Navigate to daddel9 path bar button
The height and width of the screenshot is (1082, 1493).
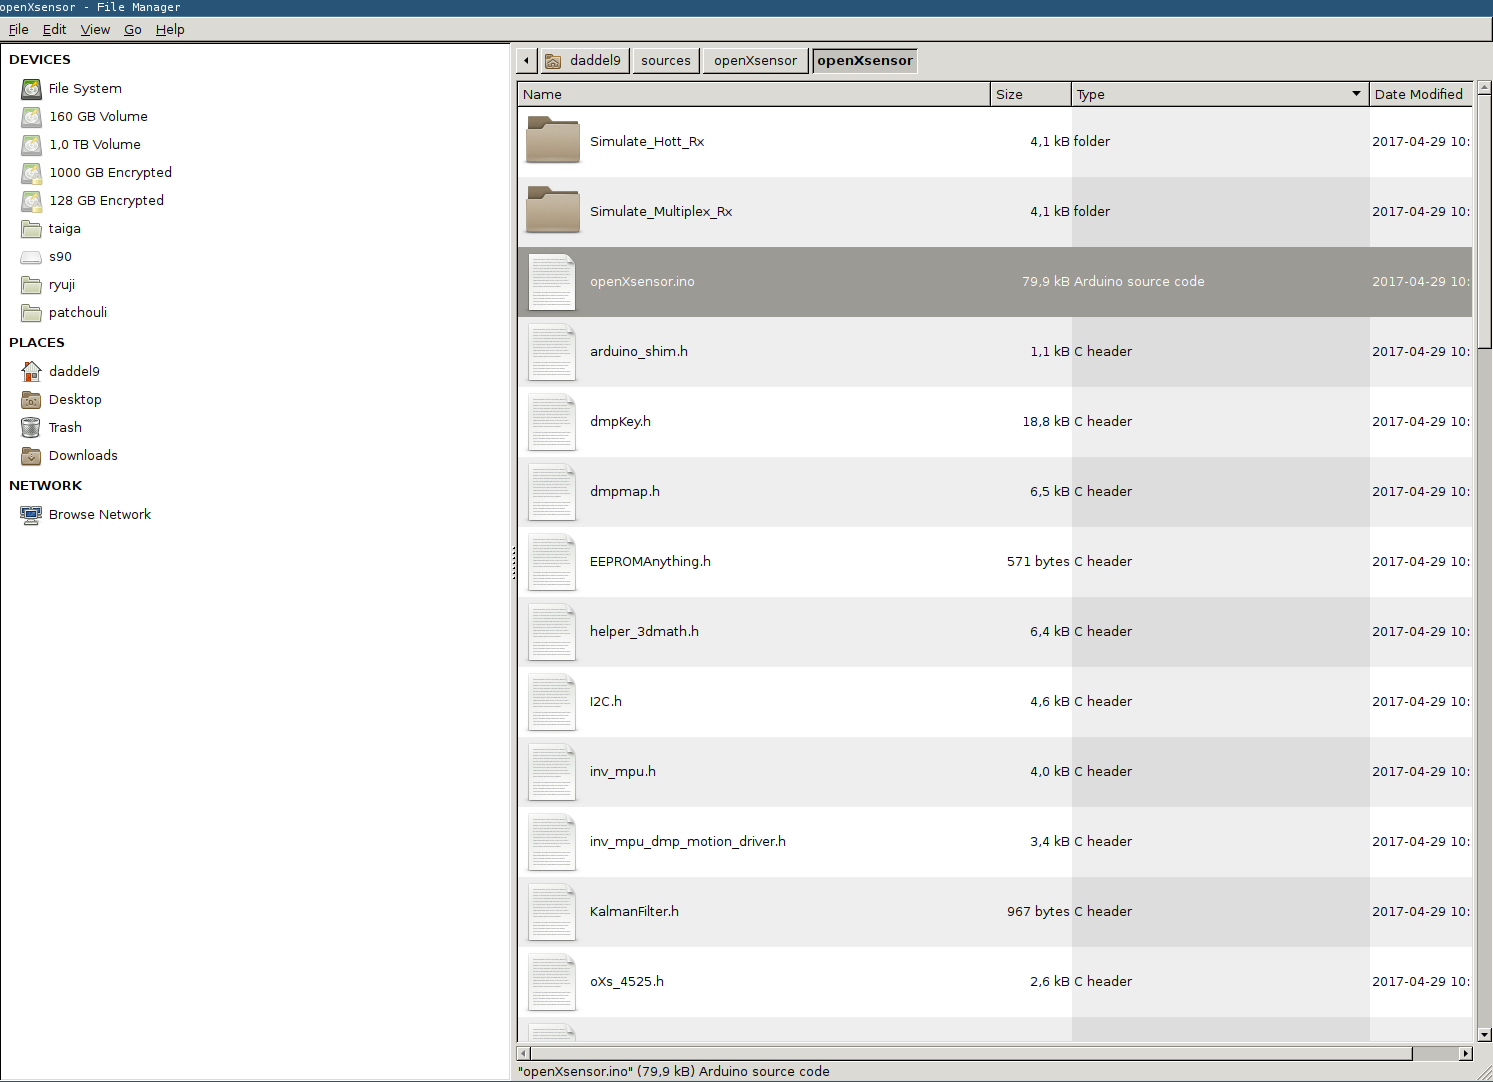584,61
